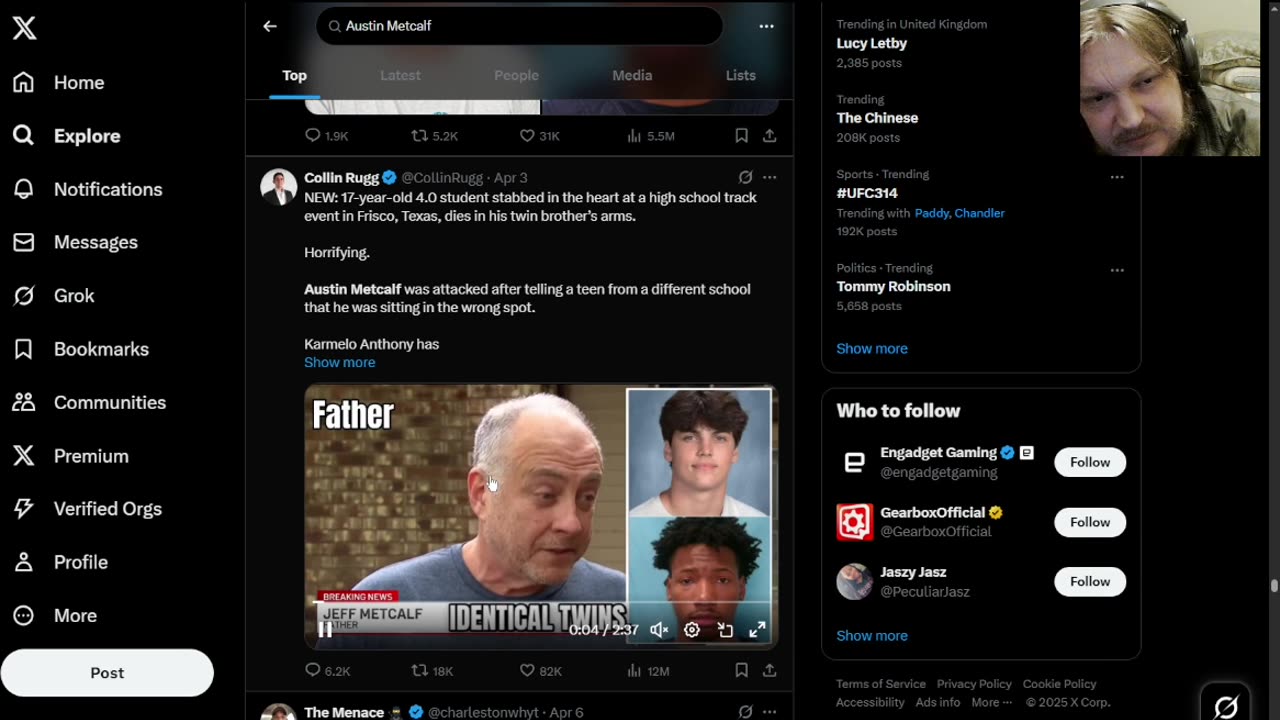Screen dimensions: 1280x720
Task: Switch to the Media tab
Action: pyautogui.click(x=632, y=75)
